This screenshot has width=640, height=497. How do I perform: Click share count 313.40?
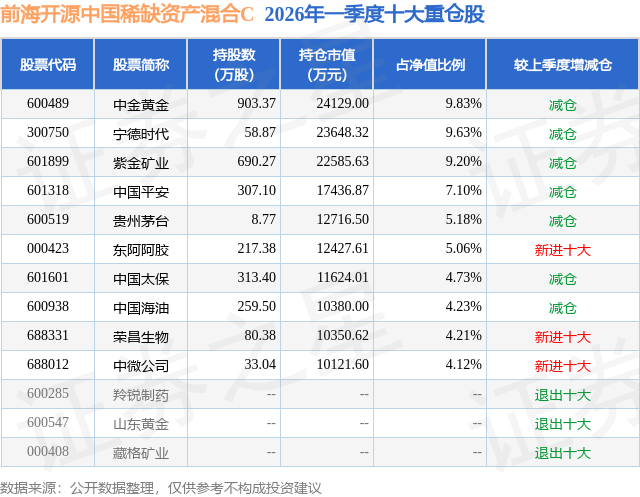tap(256, 277)
